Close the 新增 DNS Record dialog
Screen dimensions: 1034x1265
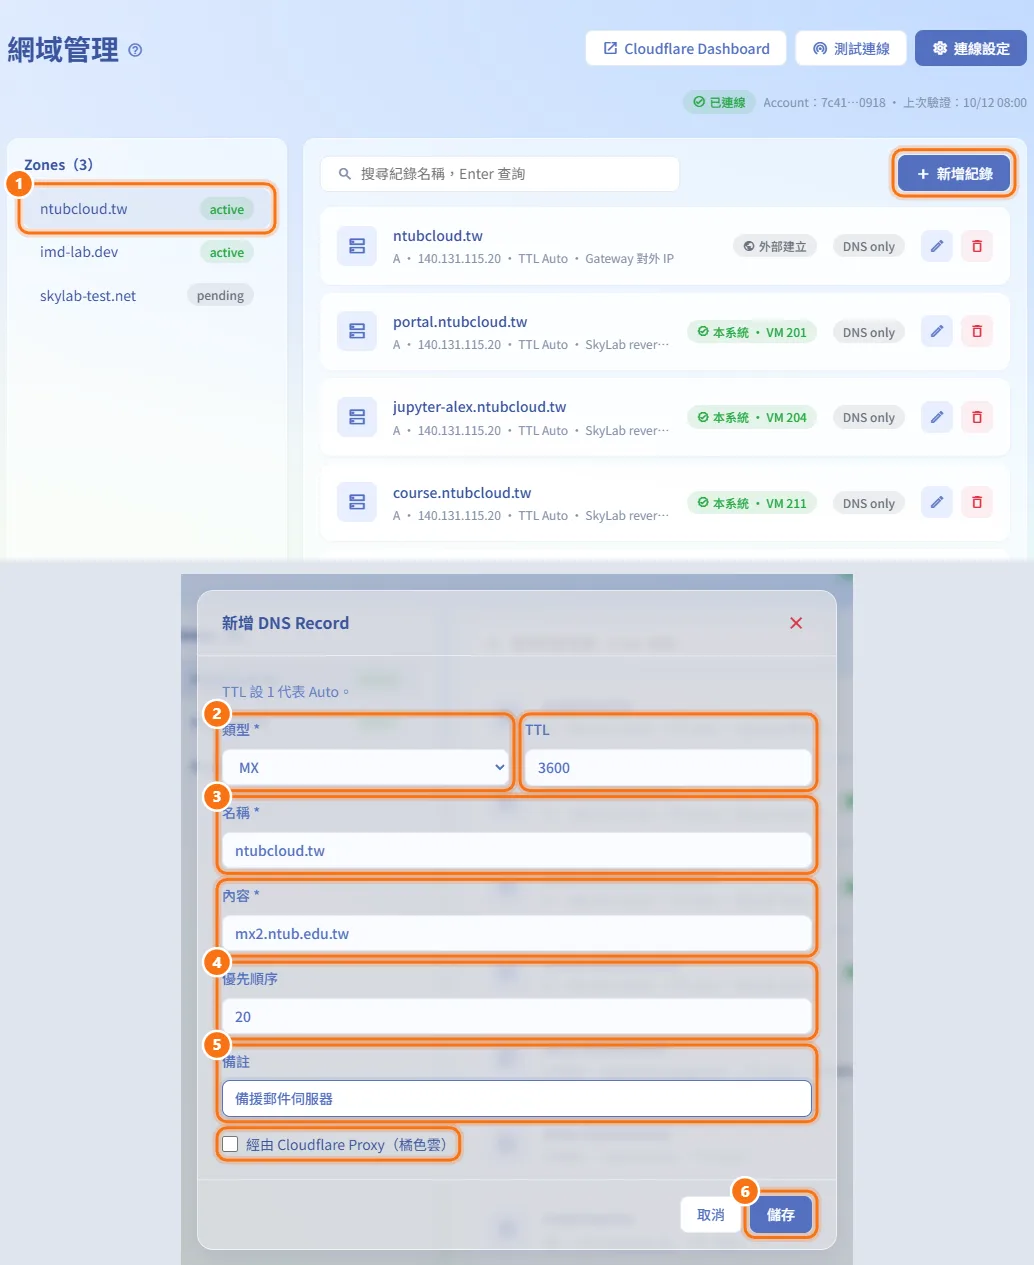[796, 623]
